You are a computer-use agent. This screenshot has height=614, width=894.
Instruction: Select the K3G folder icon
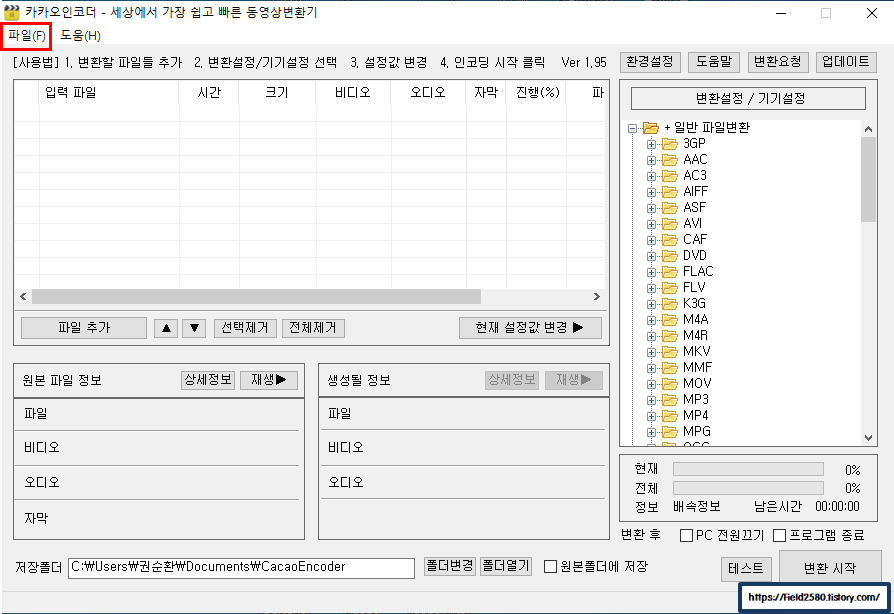(669, 304)
